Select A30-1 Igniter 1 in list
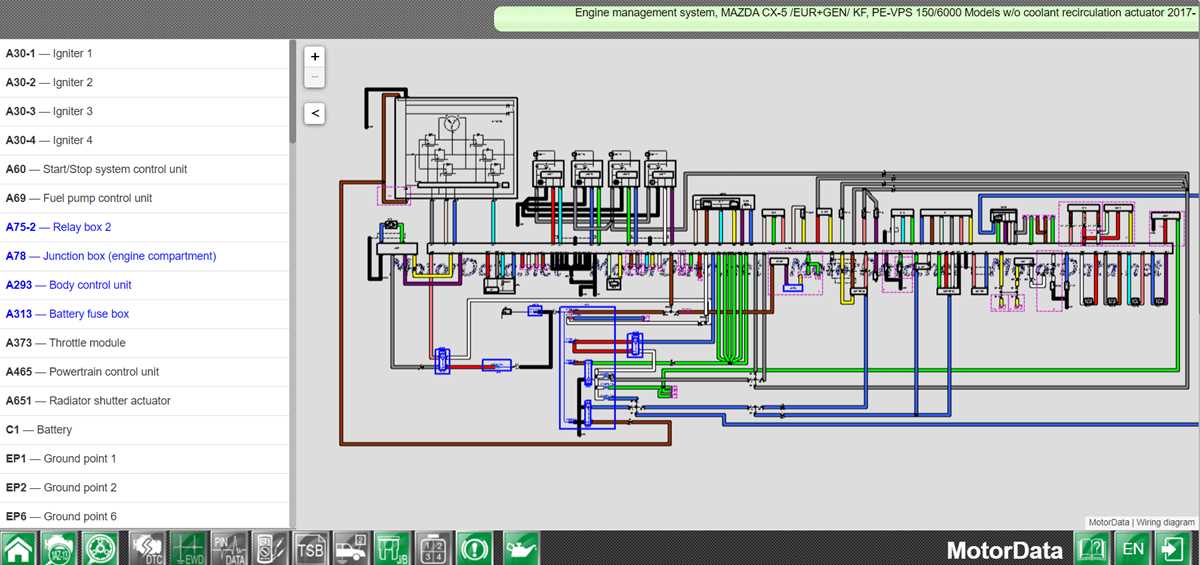The height and width of the screenshot is (565, 1200). [144, 54]
